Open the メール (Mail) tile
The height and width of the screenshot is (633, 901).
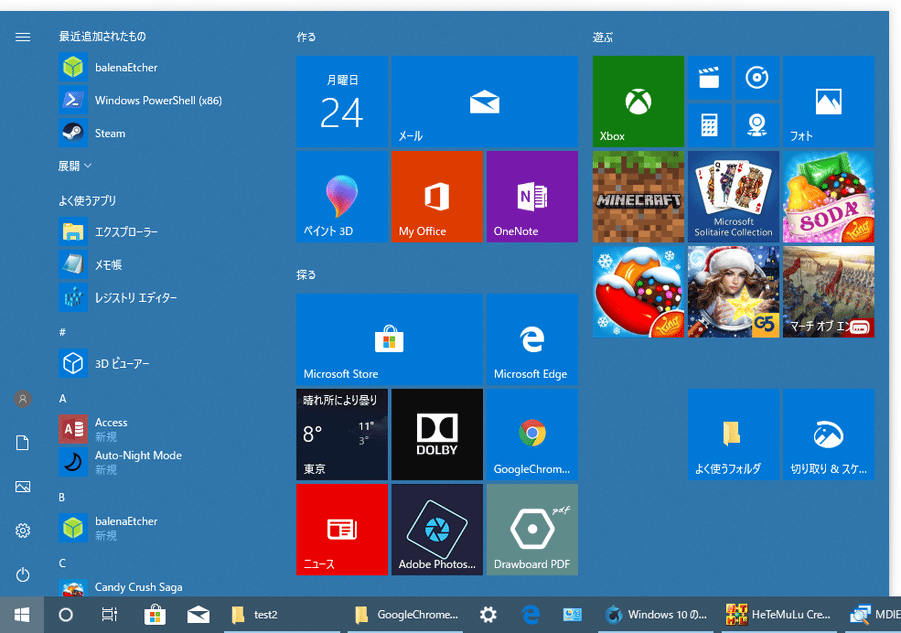click(484, 101)
